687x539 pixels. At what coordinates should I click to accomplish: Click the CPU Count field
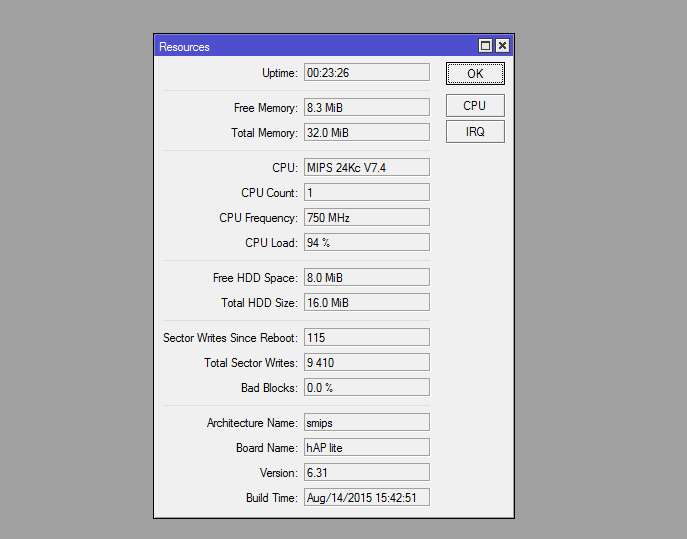point(366,193)
